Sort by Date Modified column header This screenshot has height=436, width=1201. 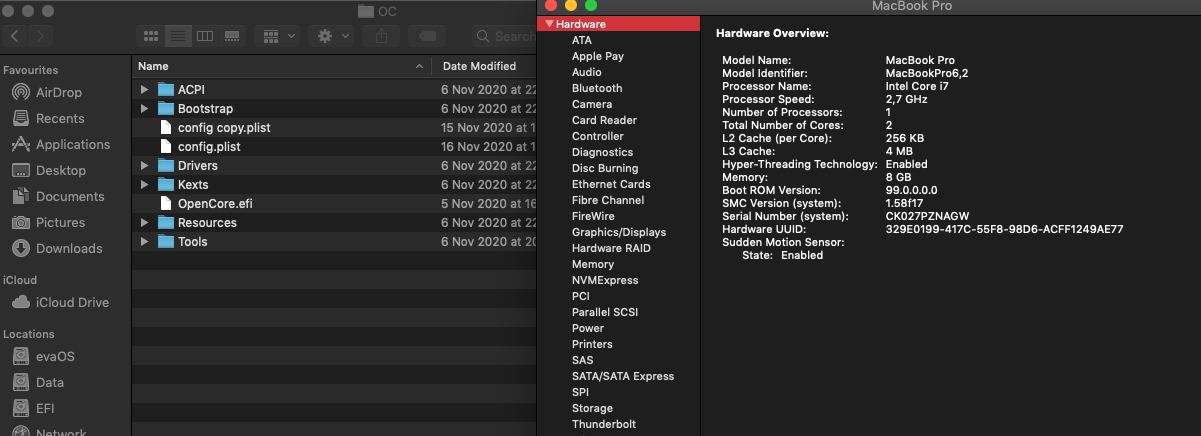click(484, 66)
